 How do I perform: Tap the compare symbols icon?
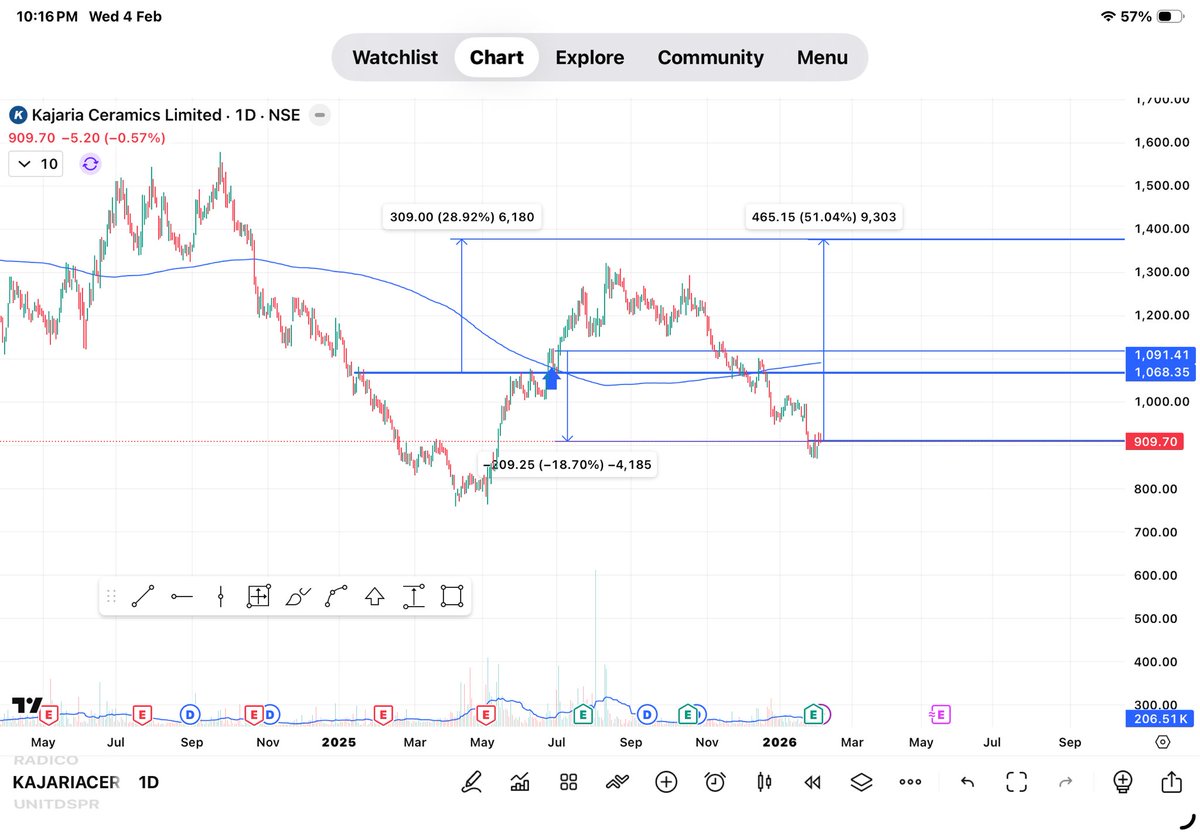(x=618, y=782)
